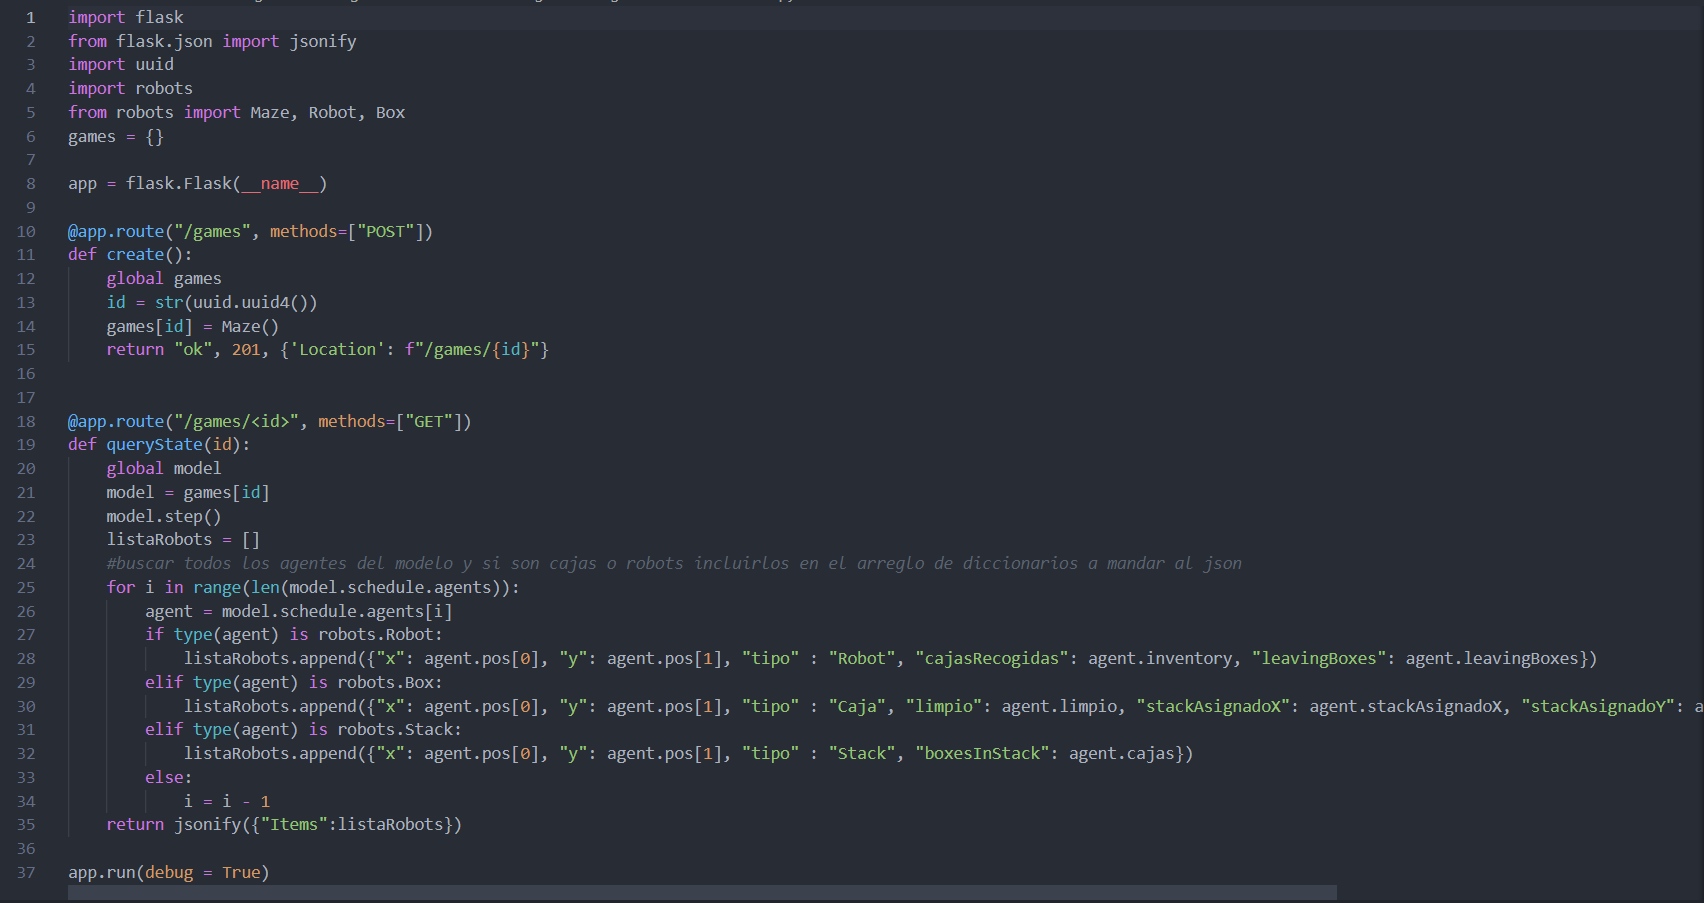Click 'agent.limpio' in line 30
The height and width of the screenshot is (903, 1704).
point(1059,706)
